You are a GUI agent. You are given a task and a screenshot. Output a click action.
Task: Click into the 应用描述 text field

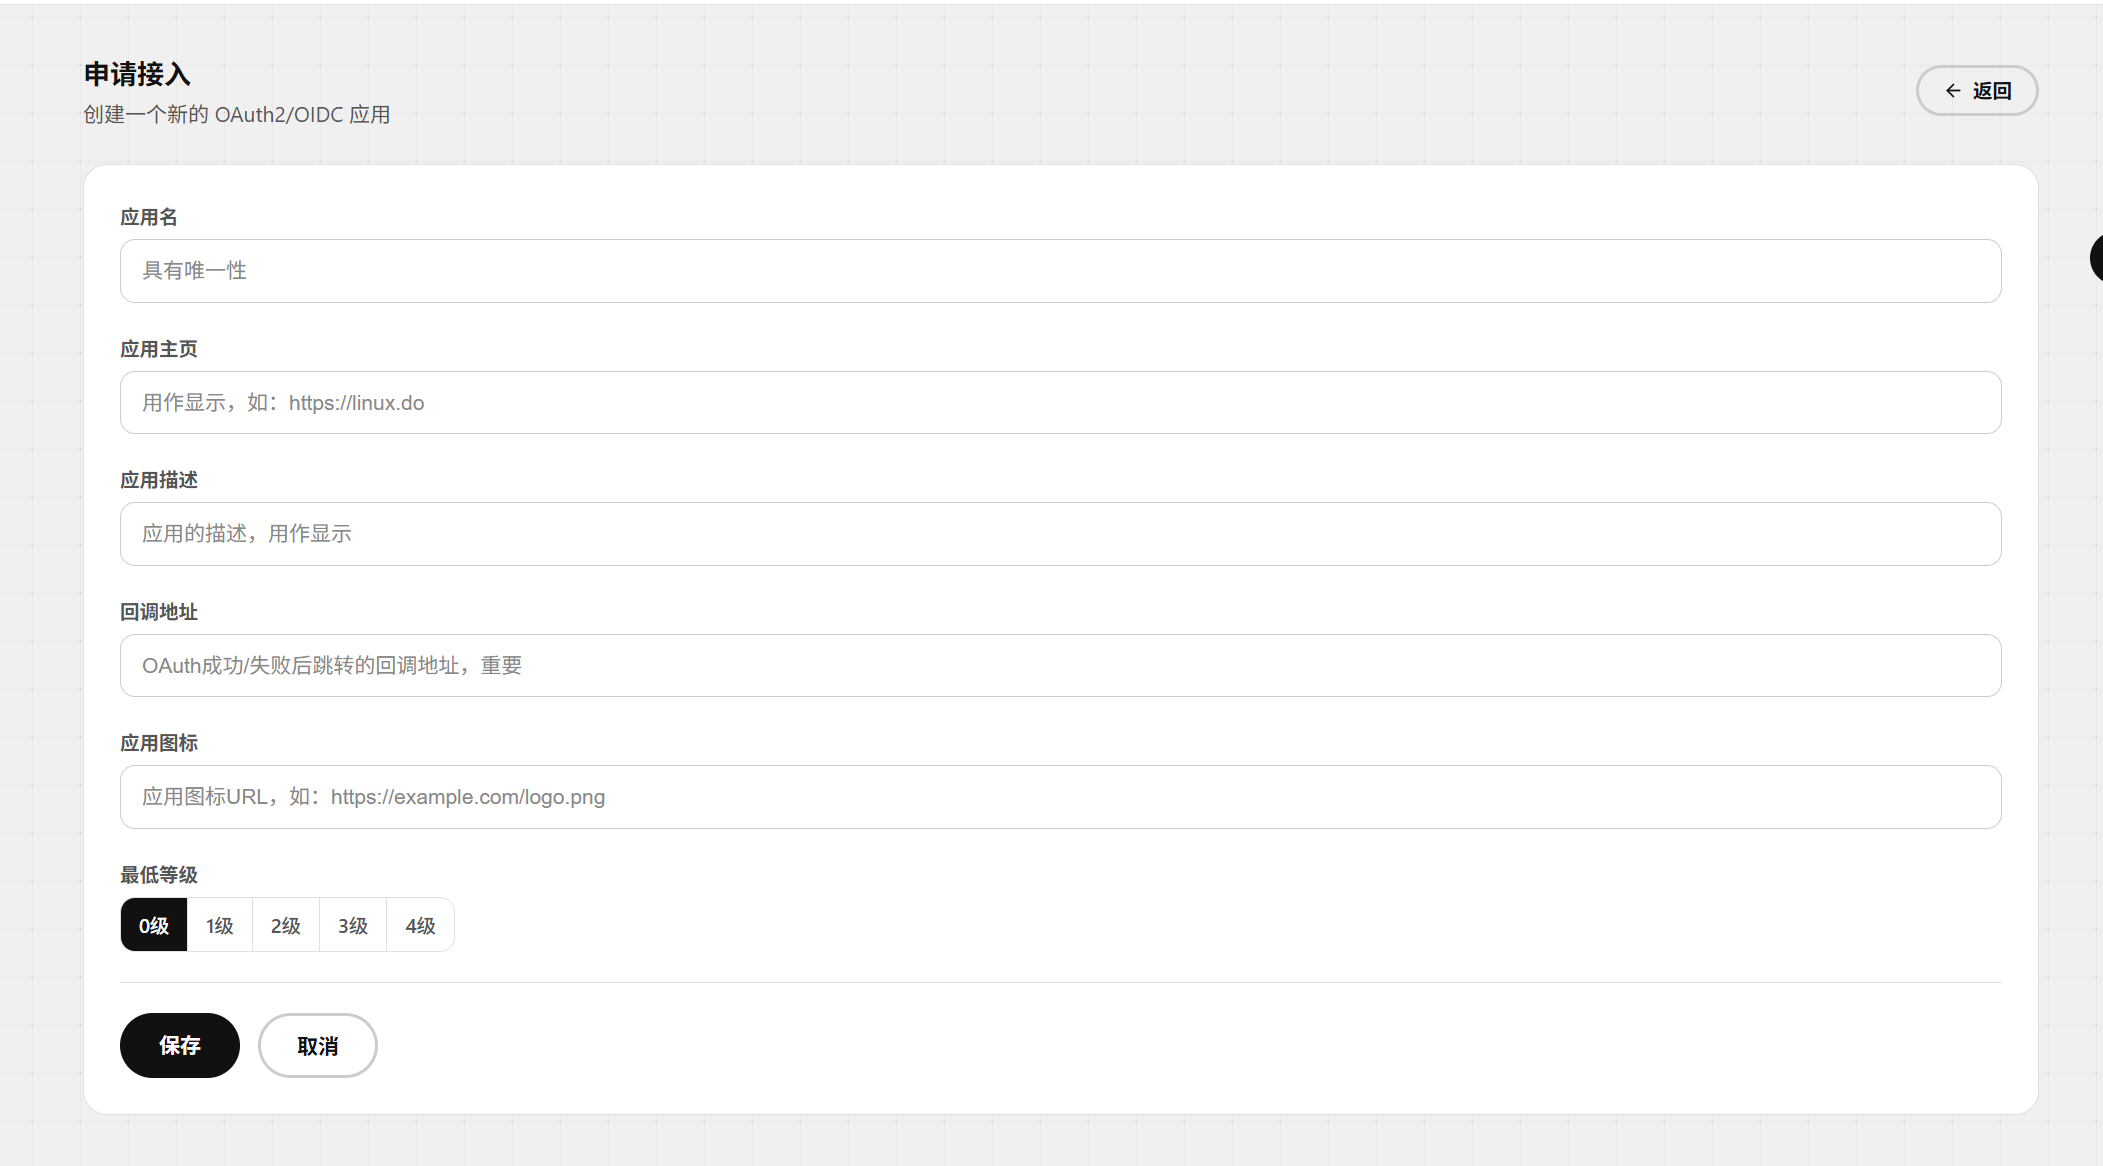coord(1060,534)
